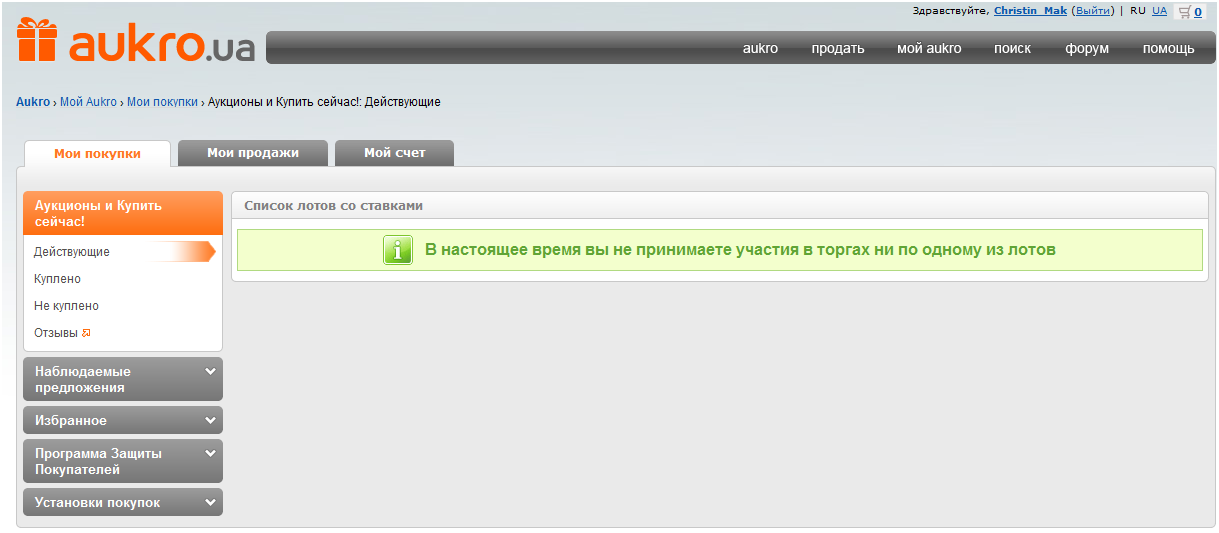Open поиск in the top navigation
This screenshot has height=533, width=1219.
point(1012,48)
